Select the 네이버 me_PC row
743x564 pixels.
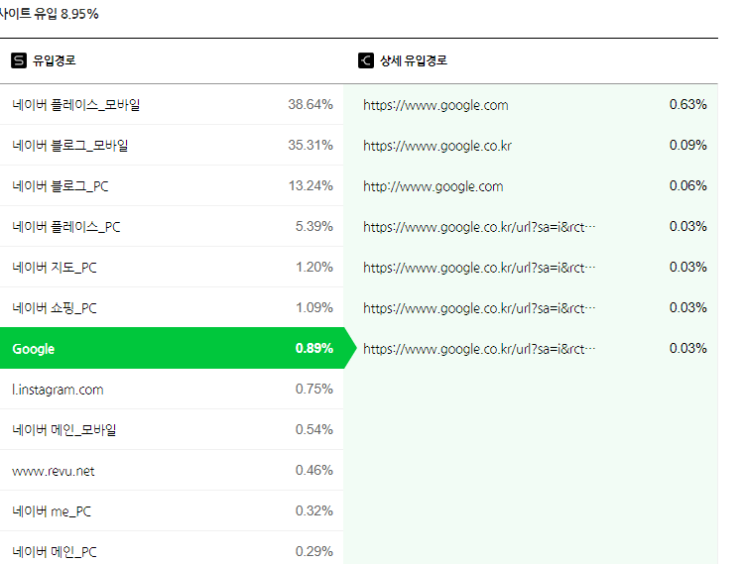(172, 511)
